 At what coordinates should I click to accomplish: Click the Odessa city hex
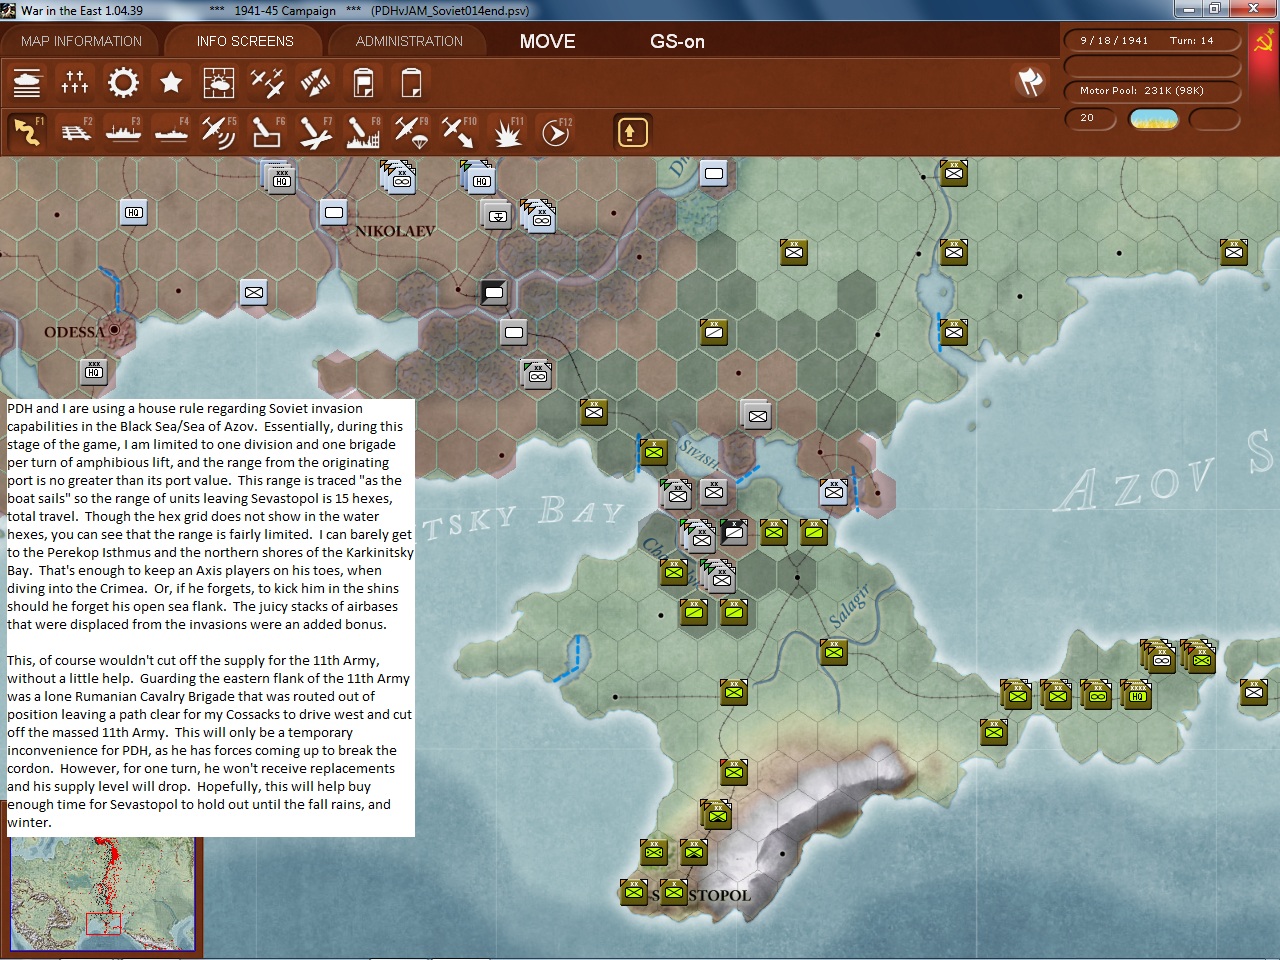(x=115, y=329)
